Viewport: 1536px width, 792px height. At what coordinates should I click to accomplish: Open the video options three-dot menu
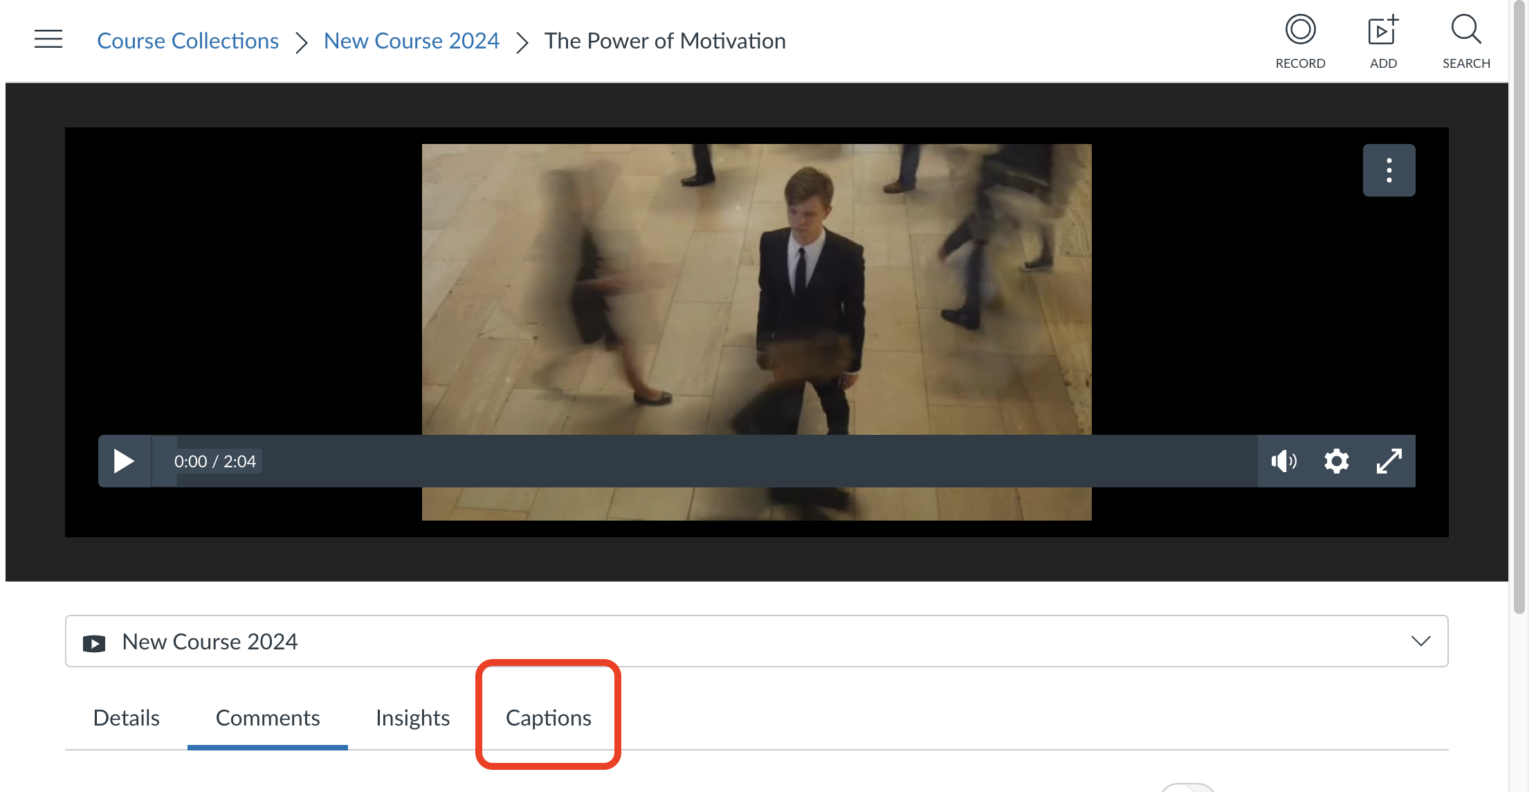(1389, 170)
